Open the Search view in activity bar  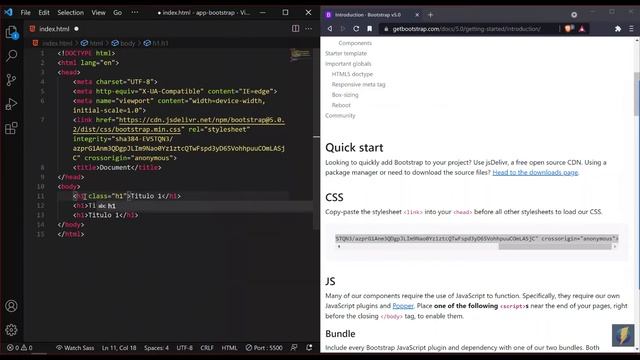click(11, 56)
